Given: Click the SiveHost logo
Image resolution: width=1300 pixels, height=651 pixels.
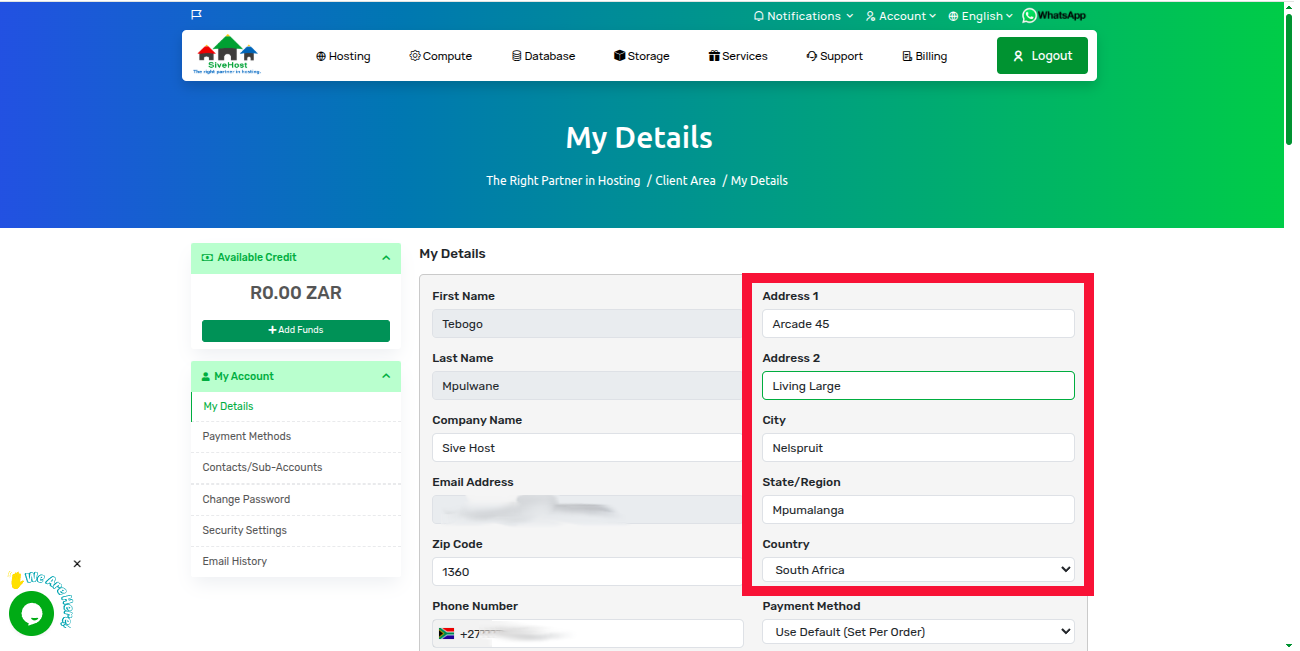Looking at the screenshot, I should pyautogui.click(x=227, y=55).
